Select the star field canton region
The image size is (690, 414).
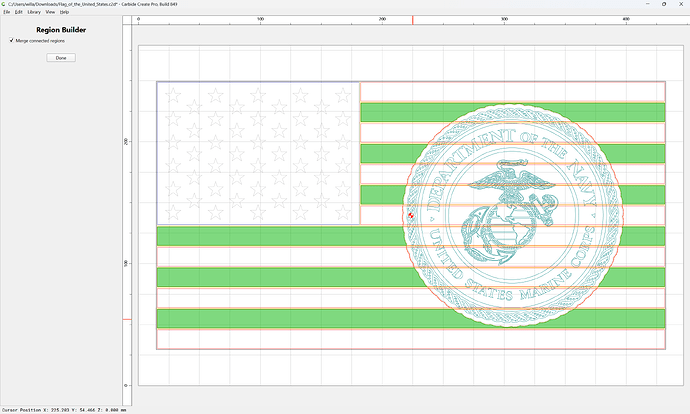(258, 153)
